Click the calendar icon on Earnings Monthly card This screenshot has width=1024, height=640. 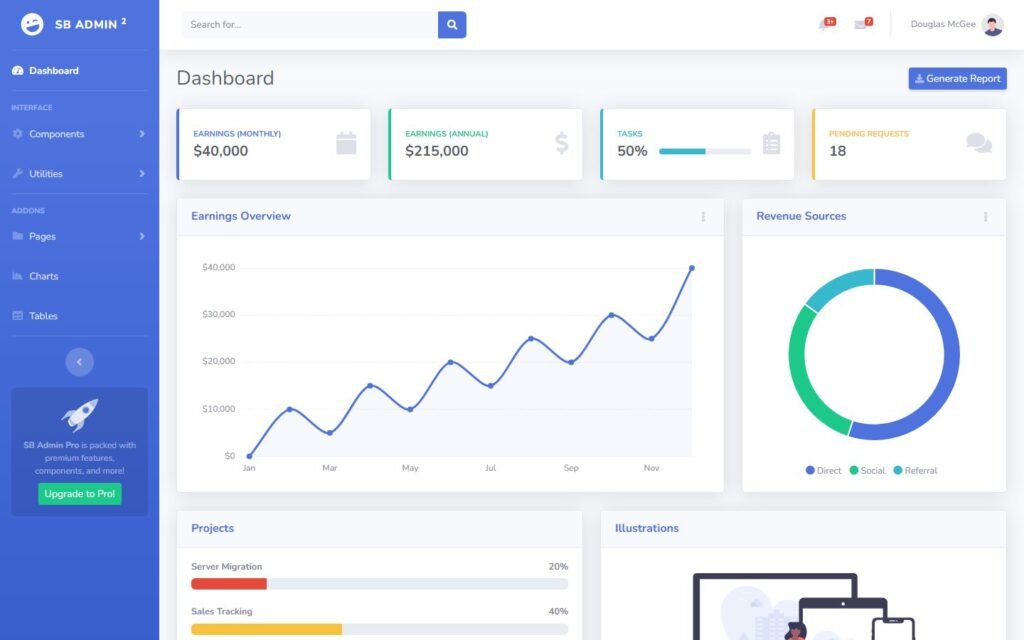(346, 143)
